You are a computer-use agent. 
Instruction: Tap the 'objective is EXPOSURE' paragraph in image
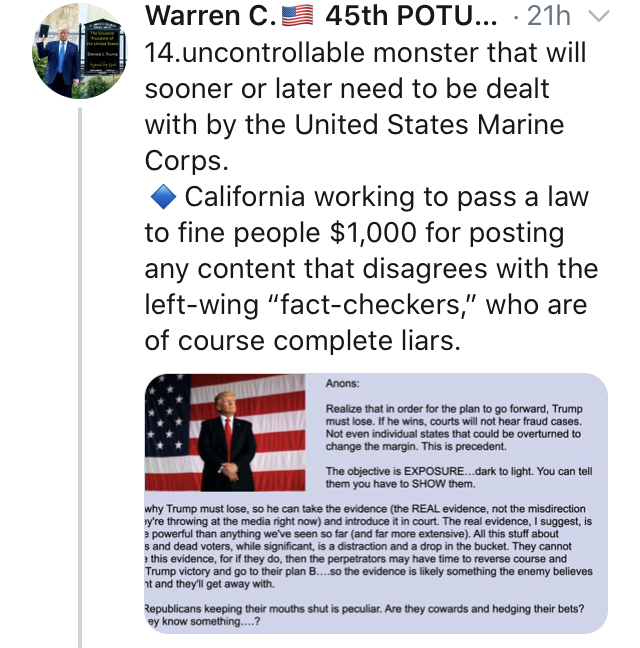[x=459, y=477]
